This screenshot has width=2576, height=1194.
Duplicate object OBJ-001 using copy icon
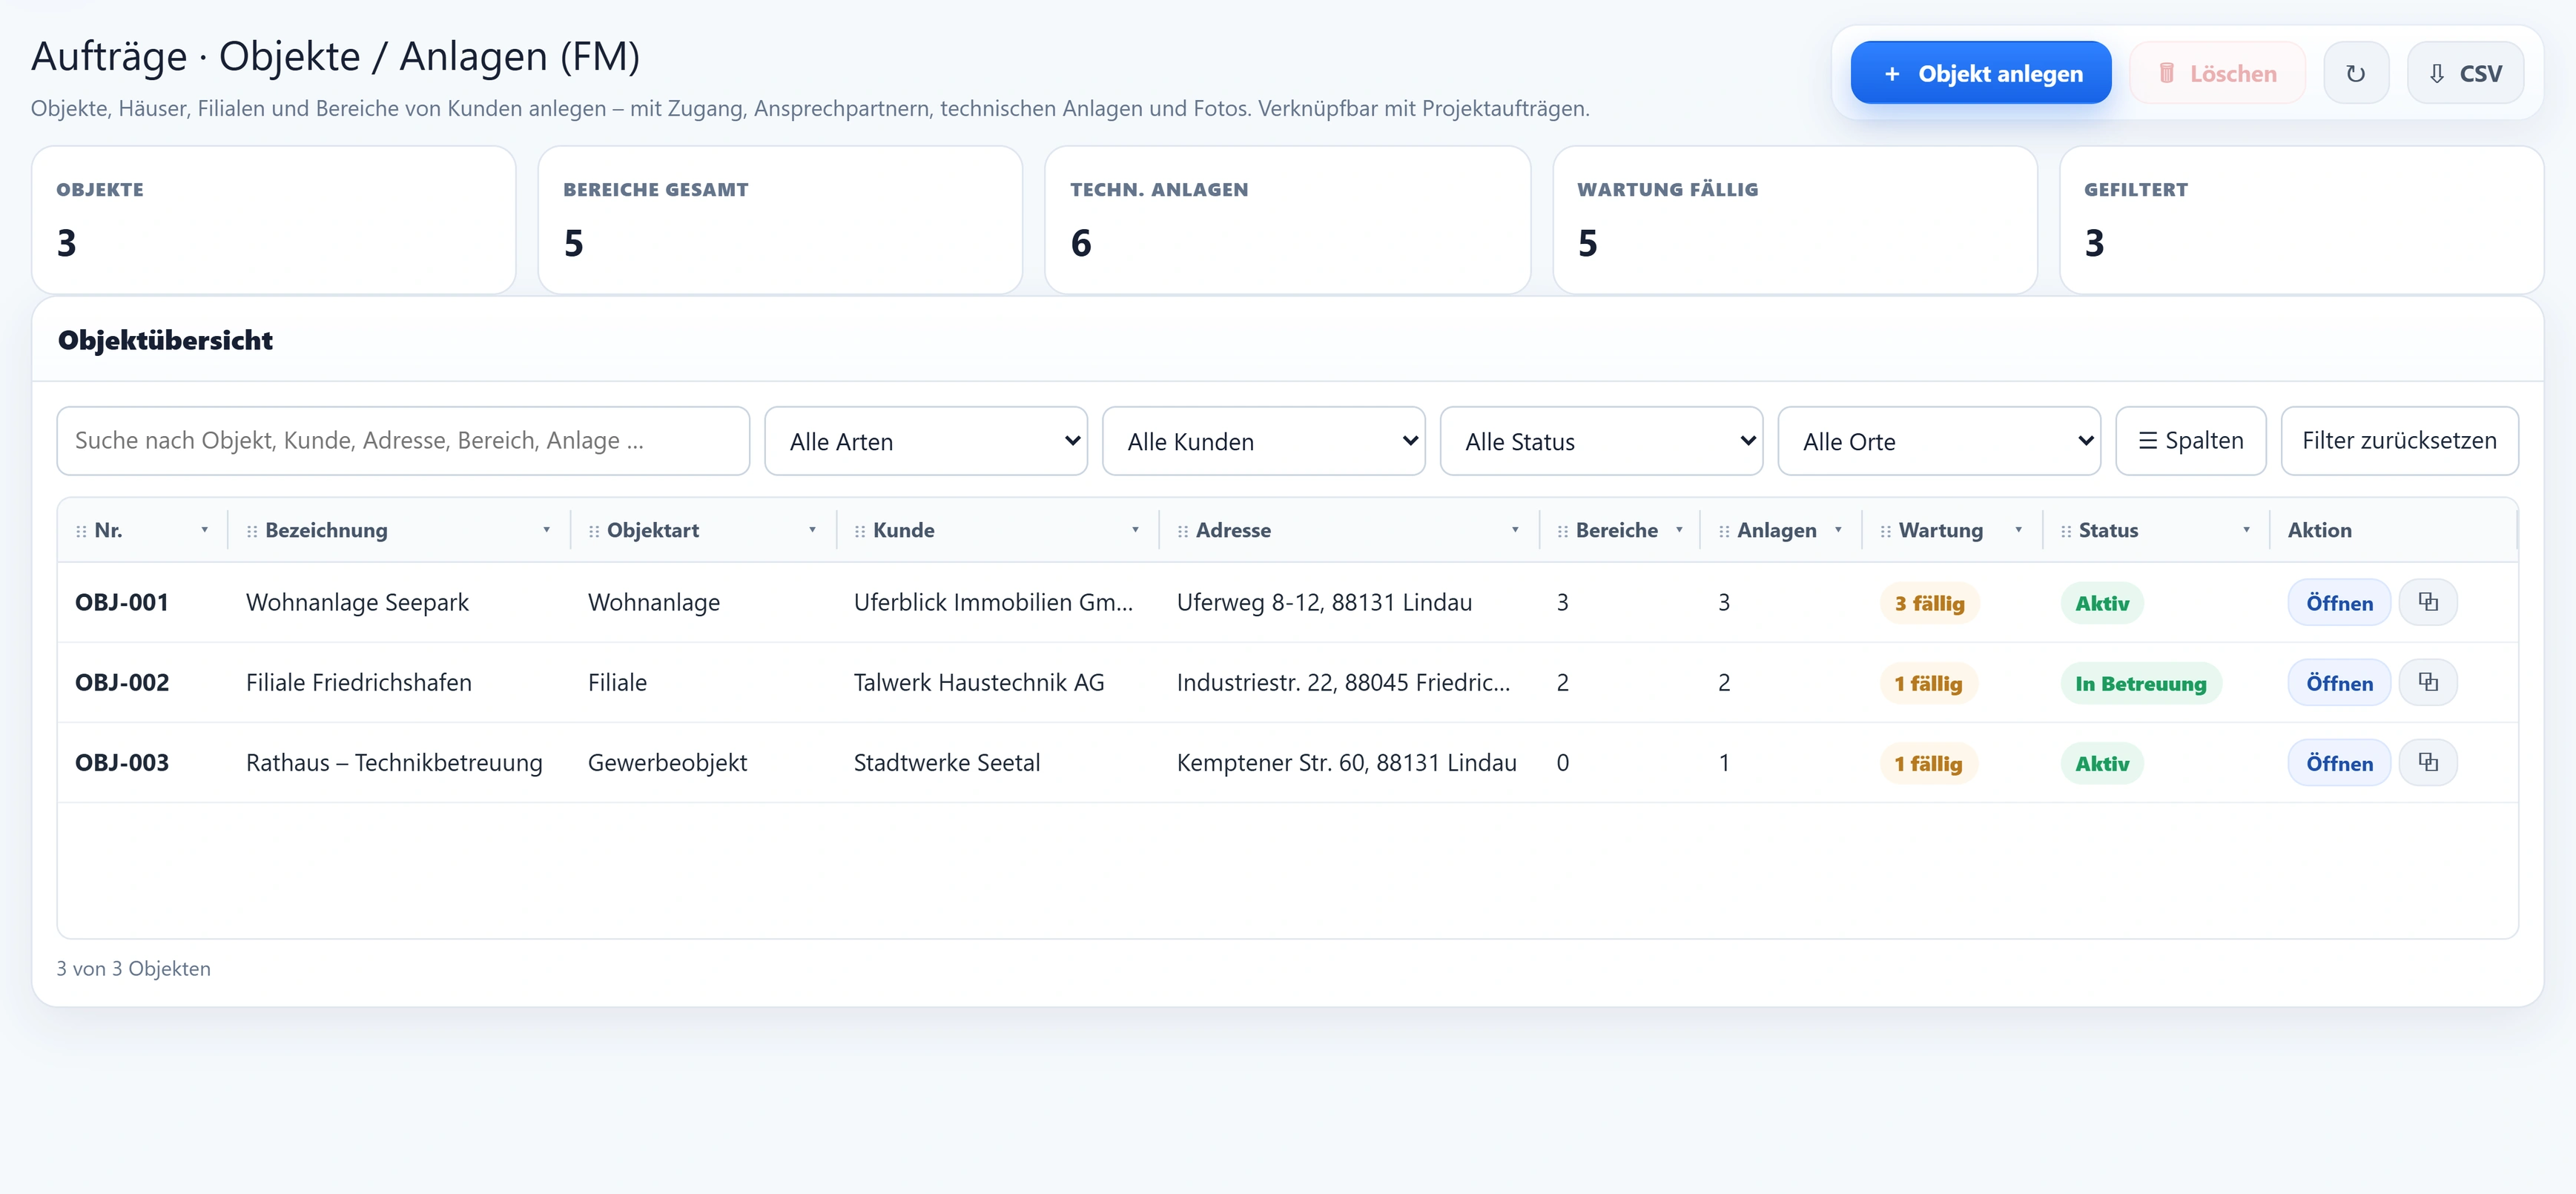(x=2427, y=602)
